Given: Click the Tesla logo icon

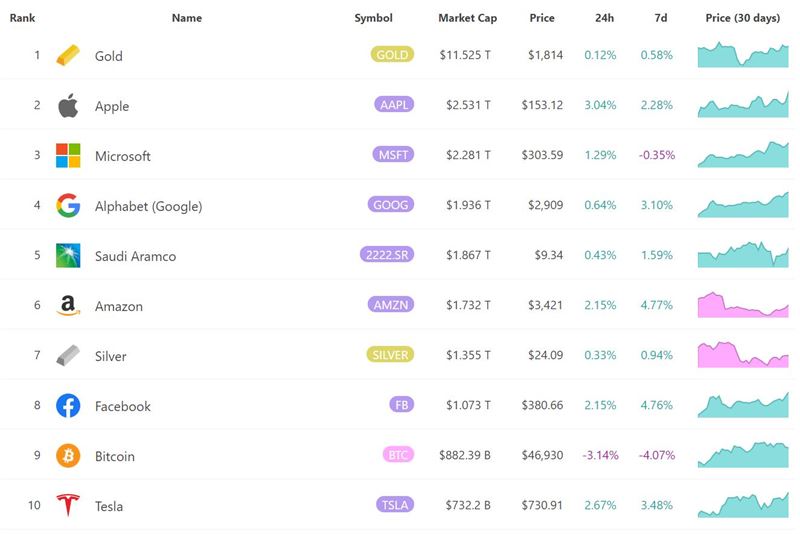Looking at the screenshot, I should [x=68, y=505].
